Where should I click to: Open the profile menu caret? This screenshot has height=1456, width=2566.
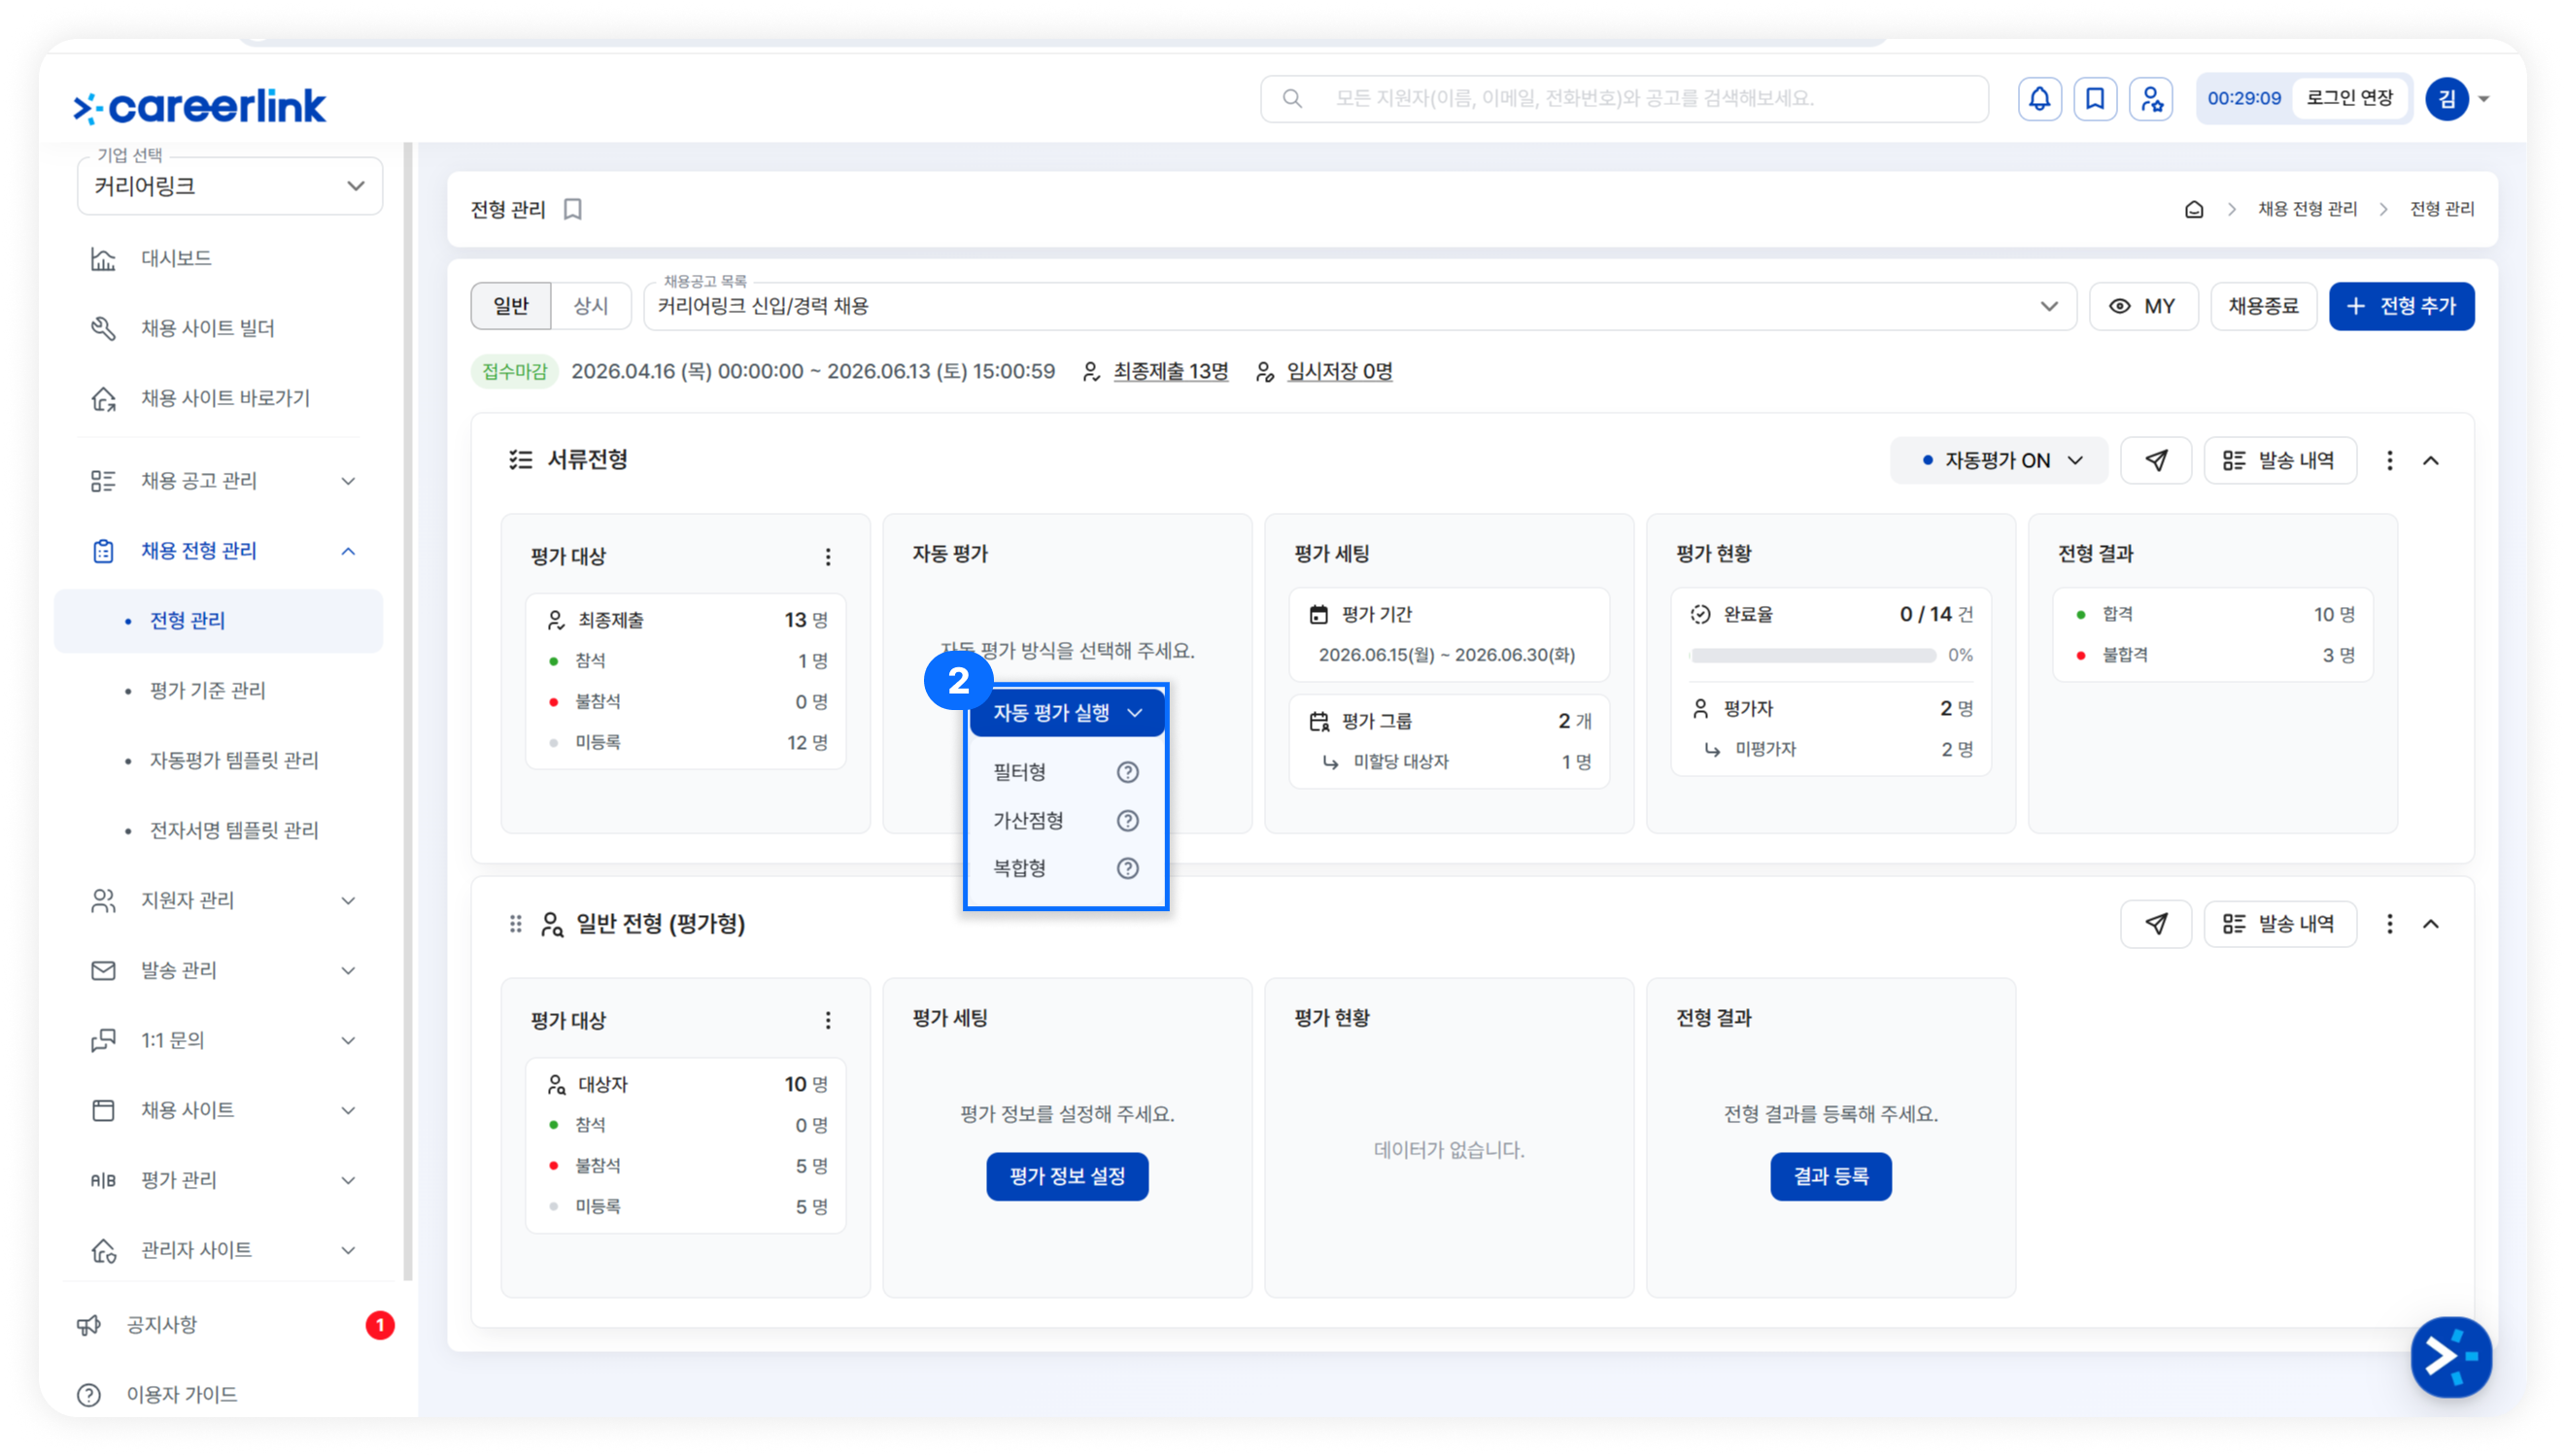click(x=2484, y=99)
